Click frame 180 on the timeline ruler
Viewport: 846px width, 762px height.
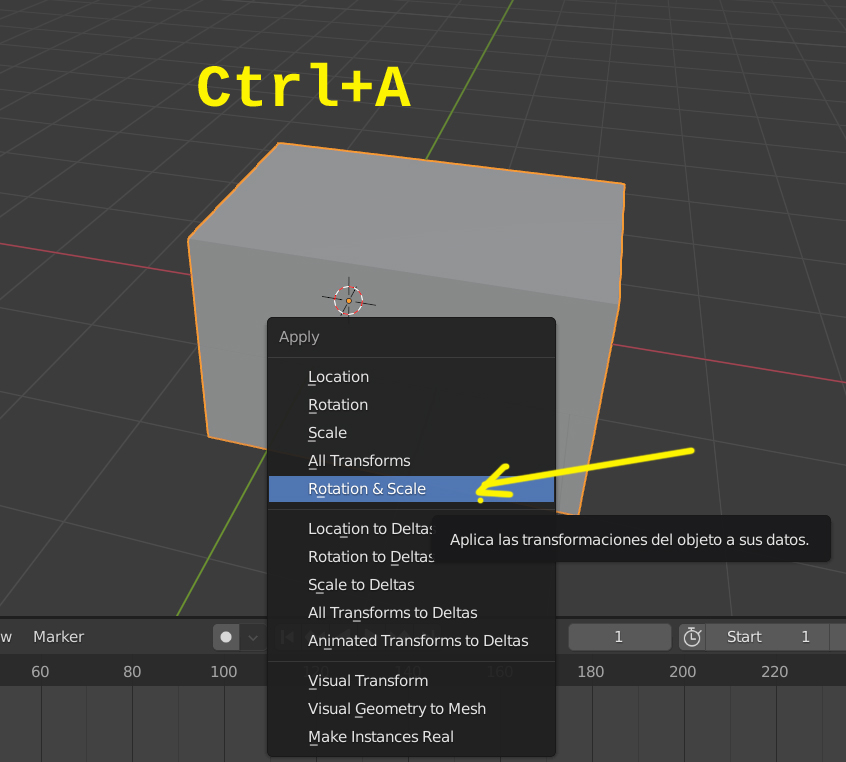(591, 672)
